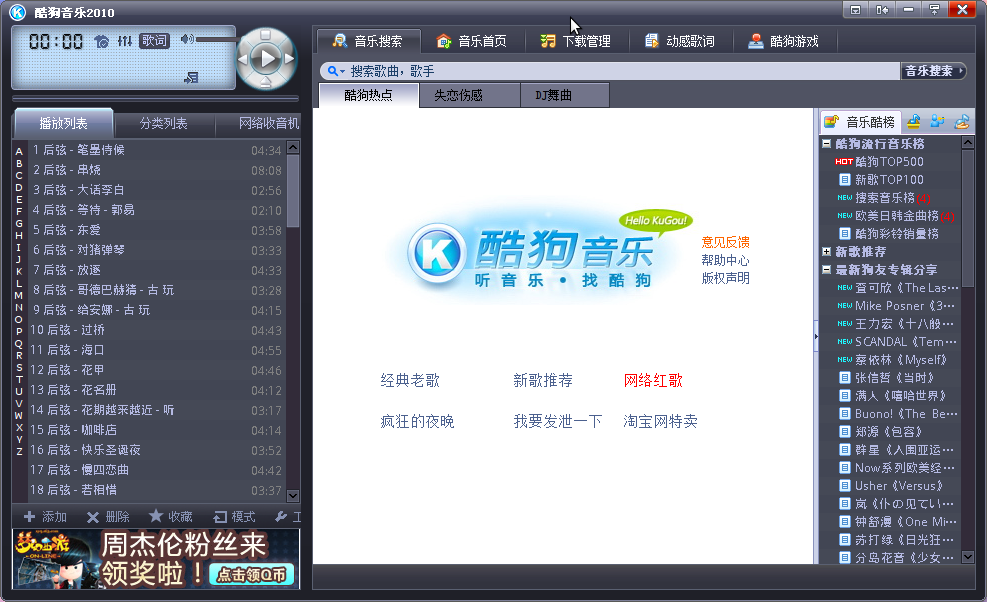Open the 版权声明 copyright link
987x602 pixels.
(725, 278)
